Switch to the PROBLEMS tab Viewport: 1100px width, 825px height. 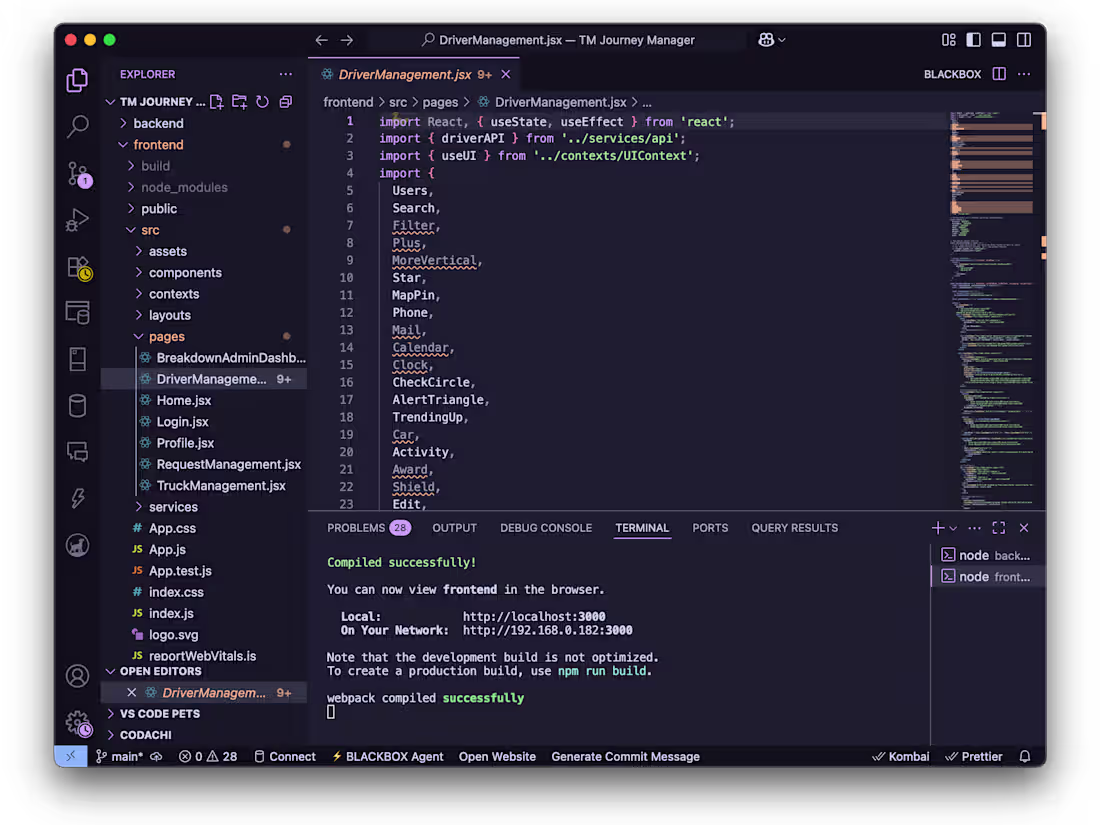pyautogui.click(x=356, y=528)
